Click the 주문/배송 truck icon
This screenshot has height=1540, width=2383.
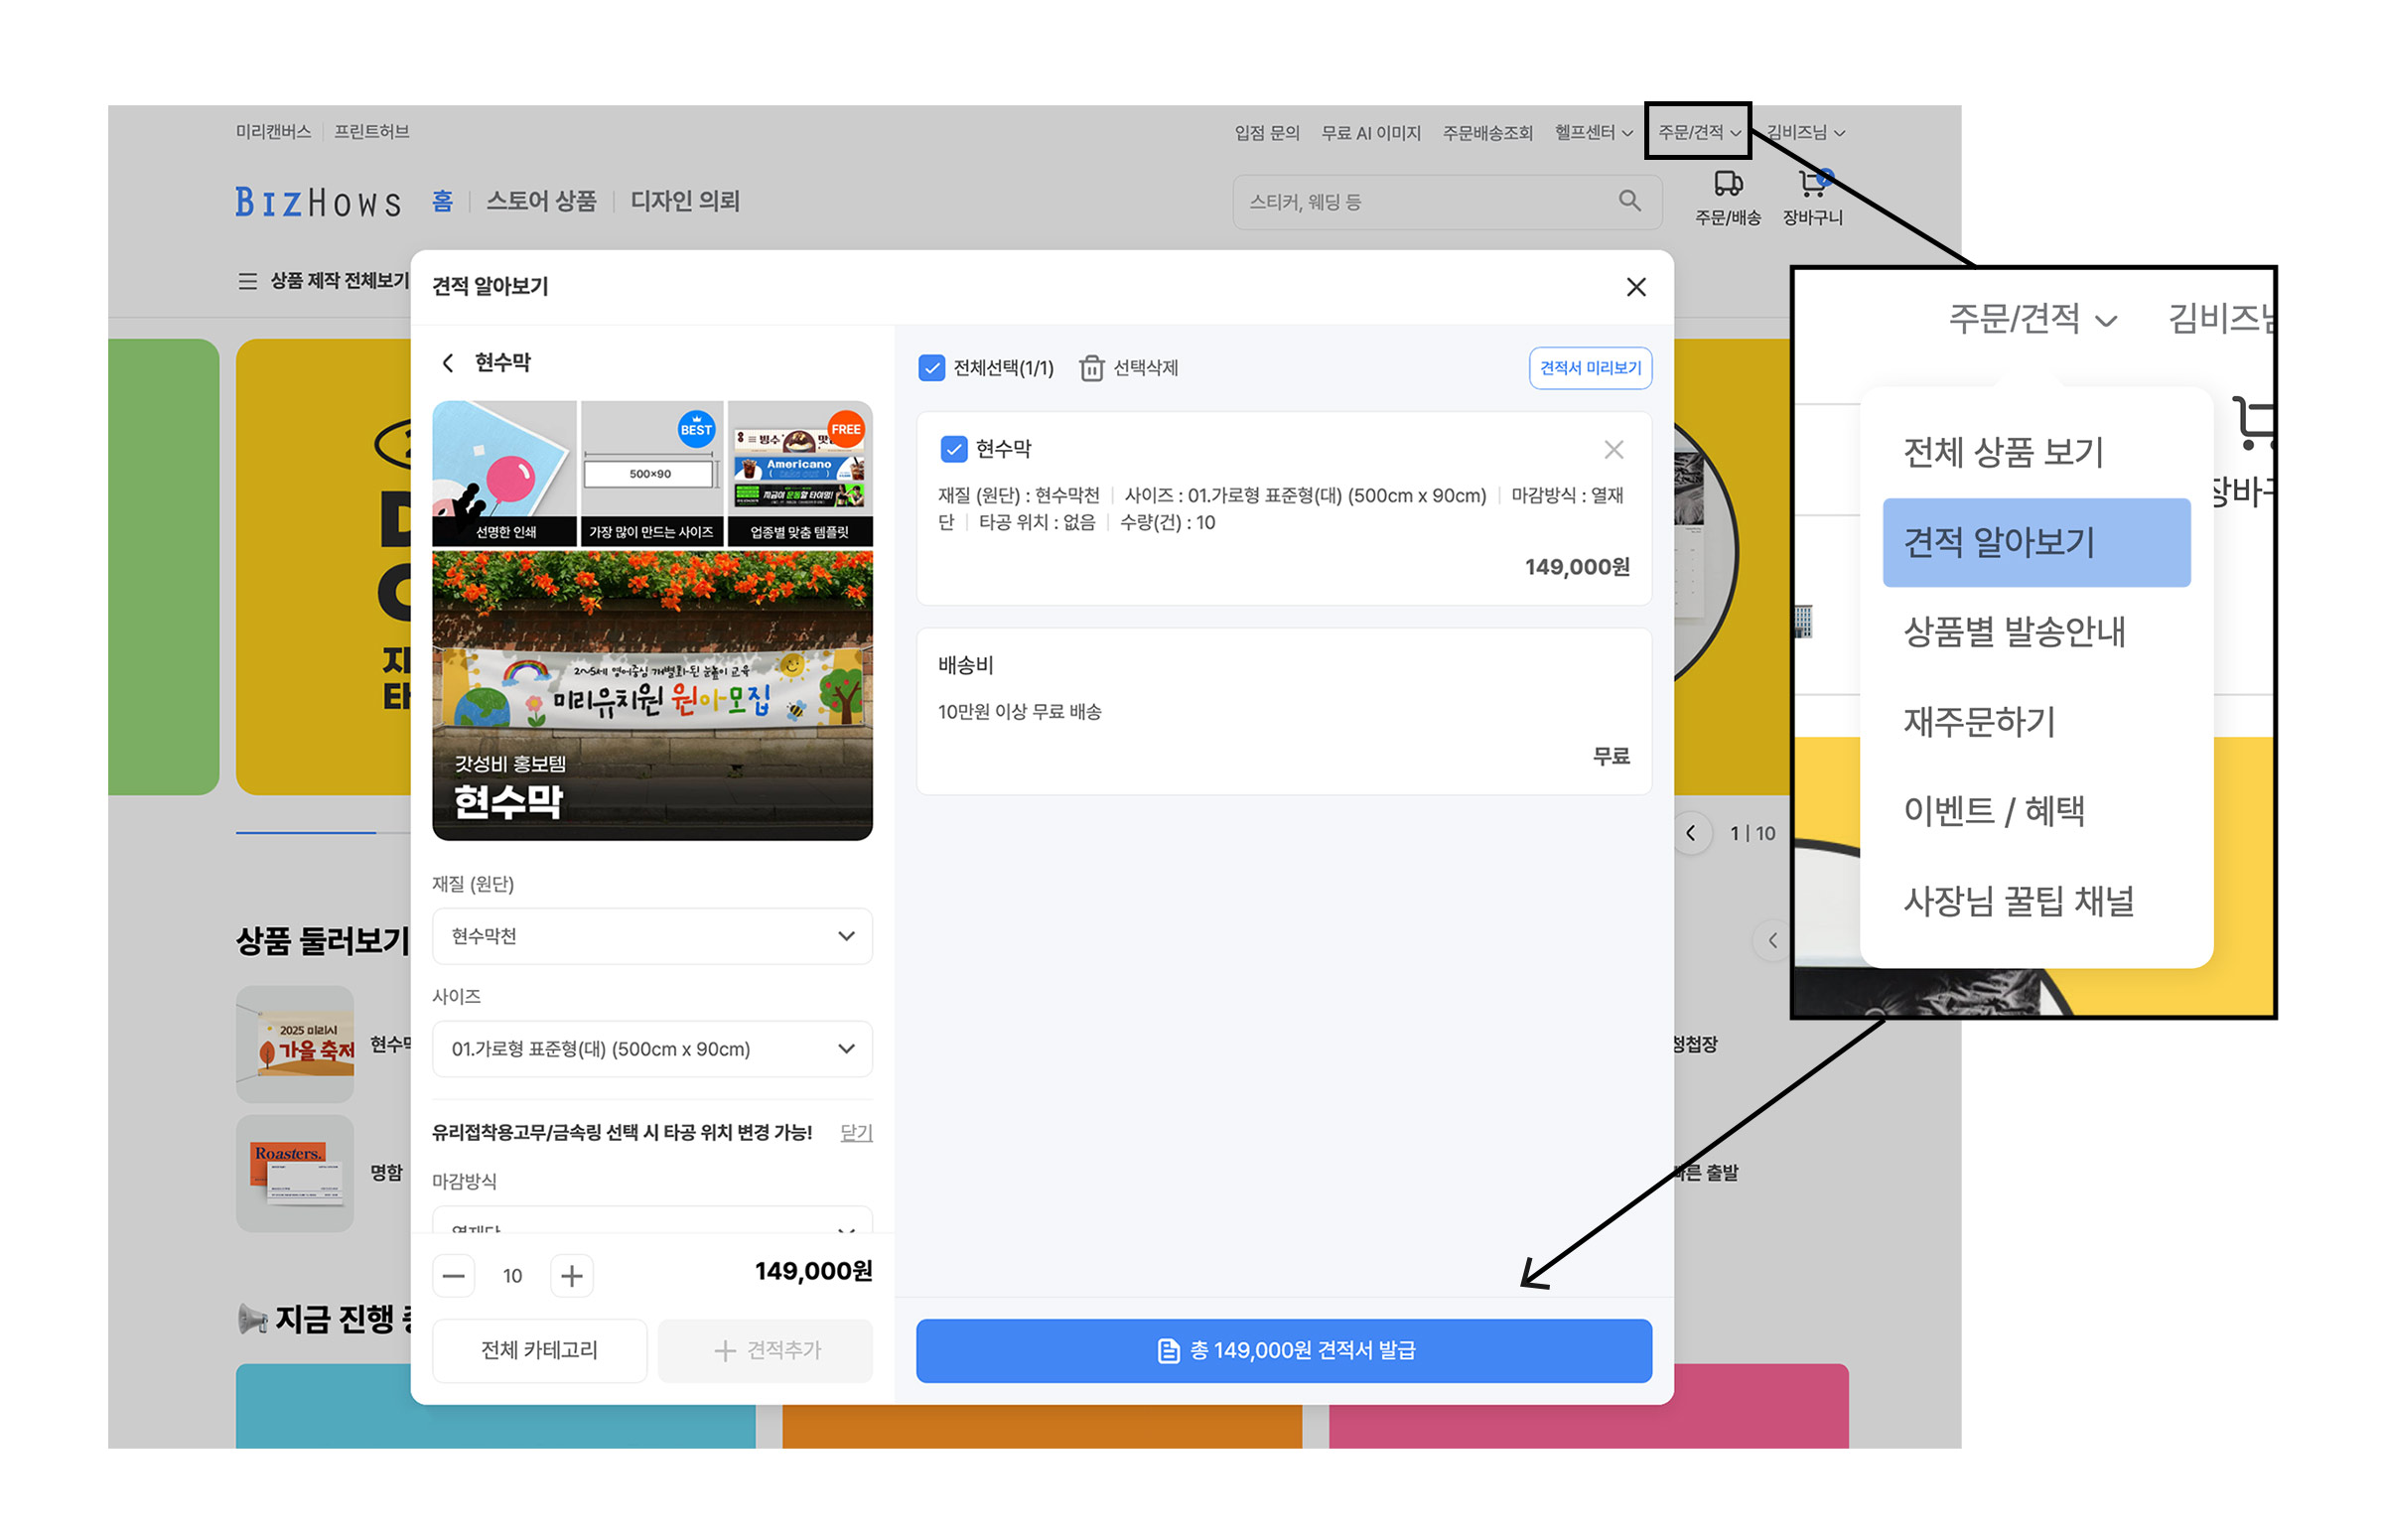(x=1727, y=184)
